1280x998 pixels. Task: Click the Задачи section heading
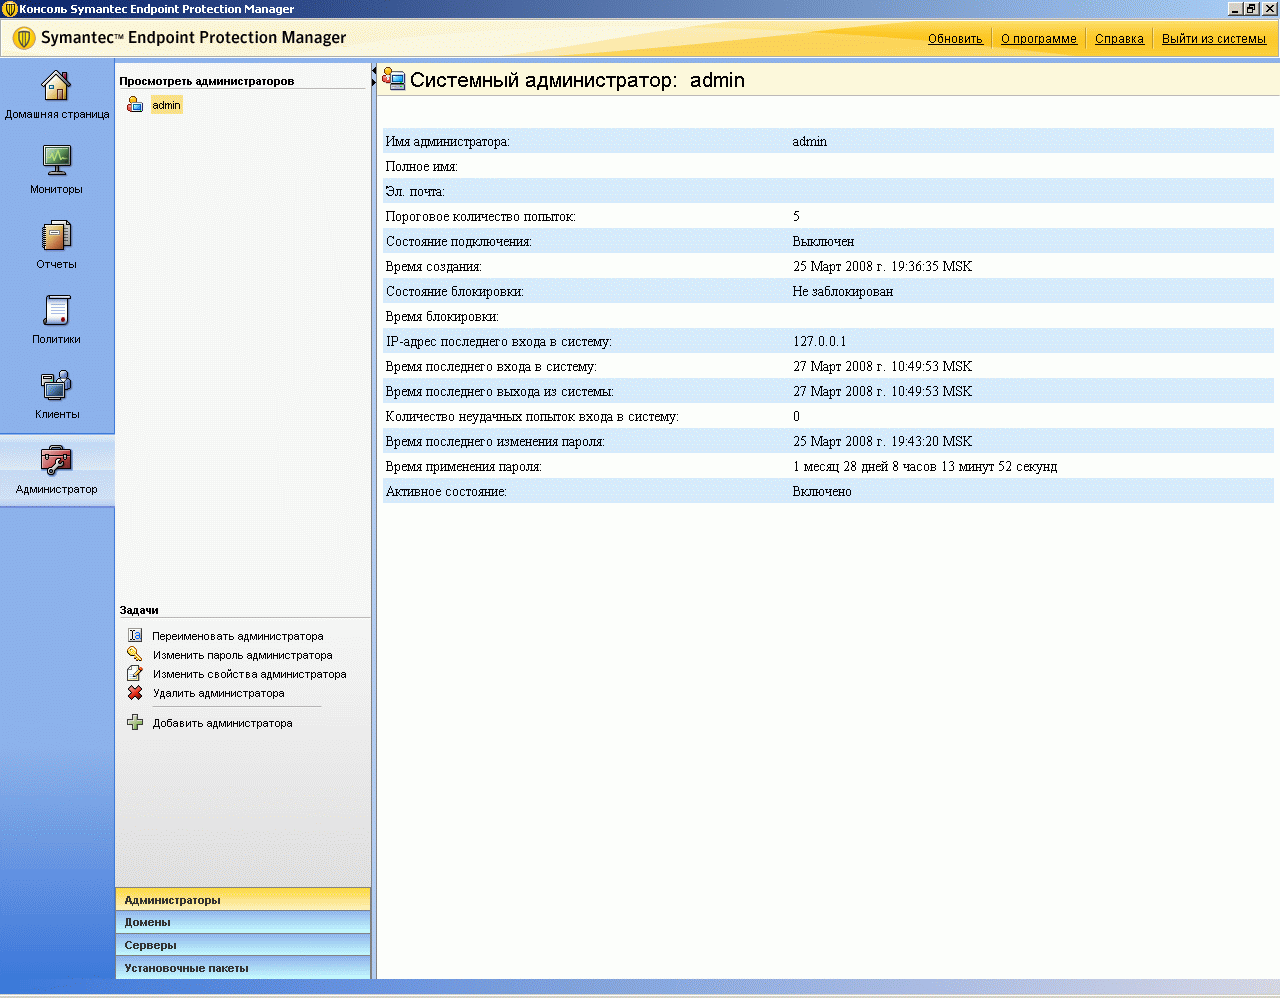click(139, 610)
